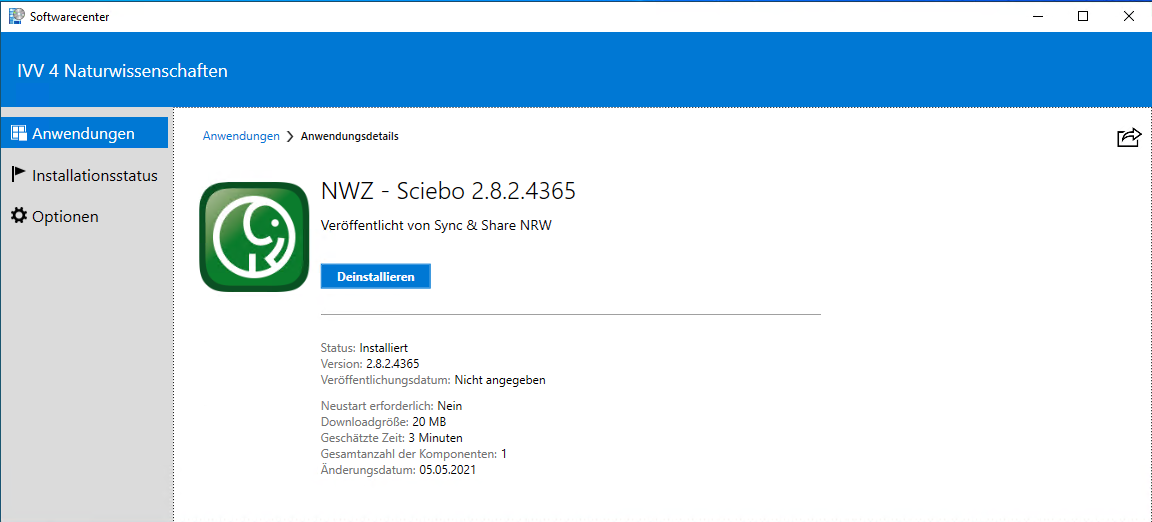Open the Optionen sidebar section
Image resolution: width=1152 pixels, height=522 pixels.
(65, 217)
